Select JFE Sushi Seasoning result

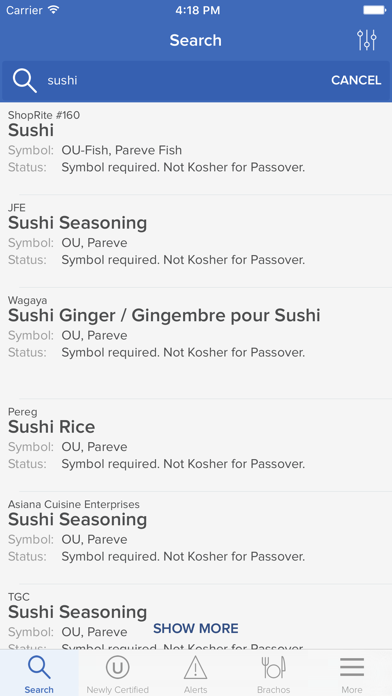[196, 241]
